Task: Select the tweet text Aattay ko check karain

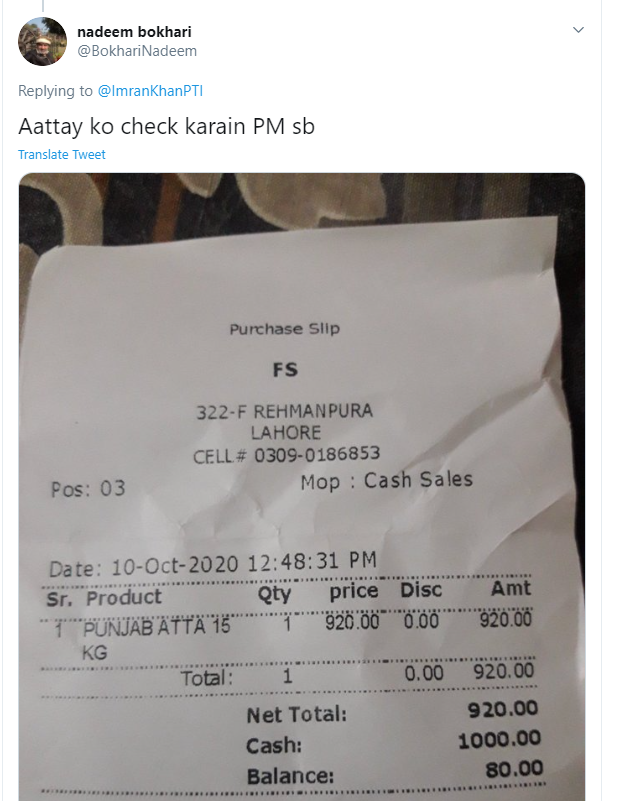Action: (x=133, y=126)
